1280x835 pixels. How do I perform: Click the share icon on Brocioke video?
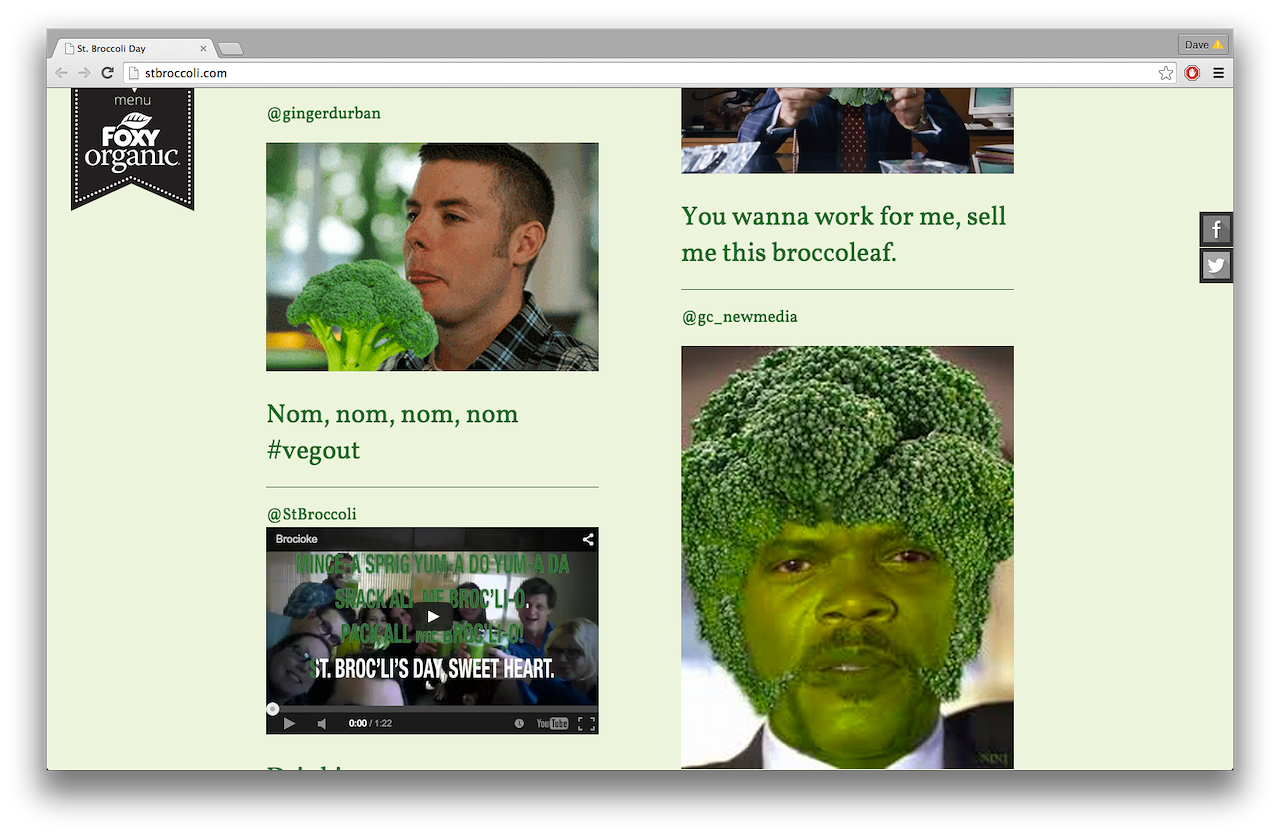tap(588, 539)
